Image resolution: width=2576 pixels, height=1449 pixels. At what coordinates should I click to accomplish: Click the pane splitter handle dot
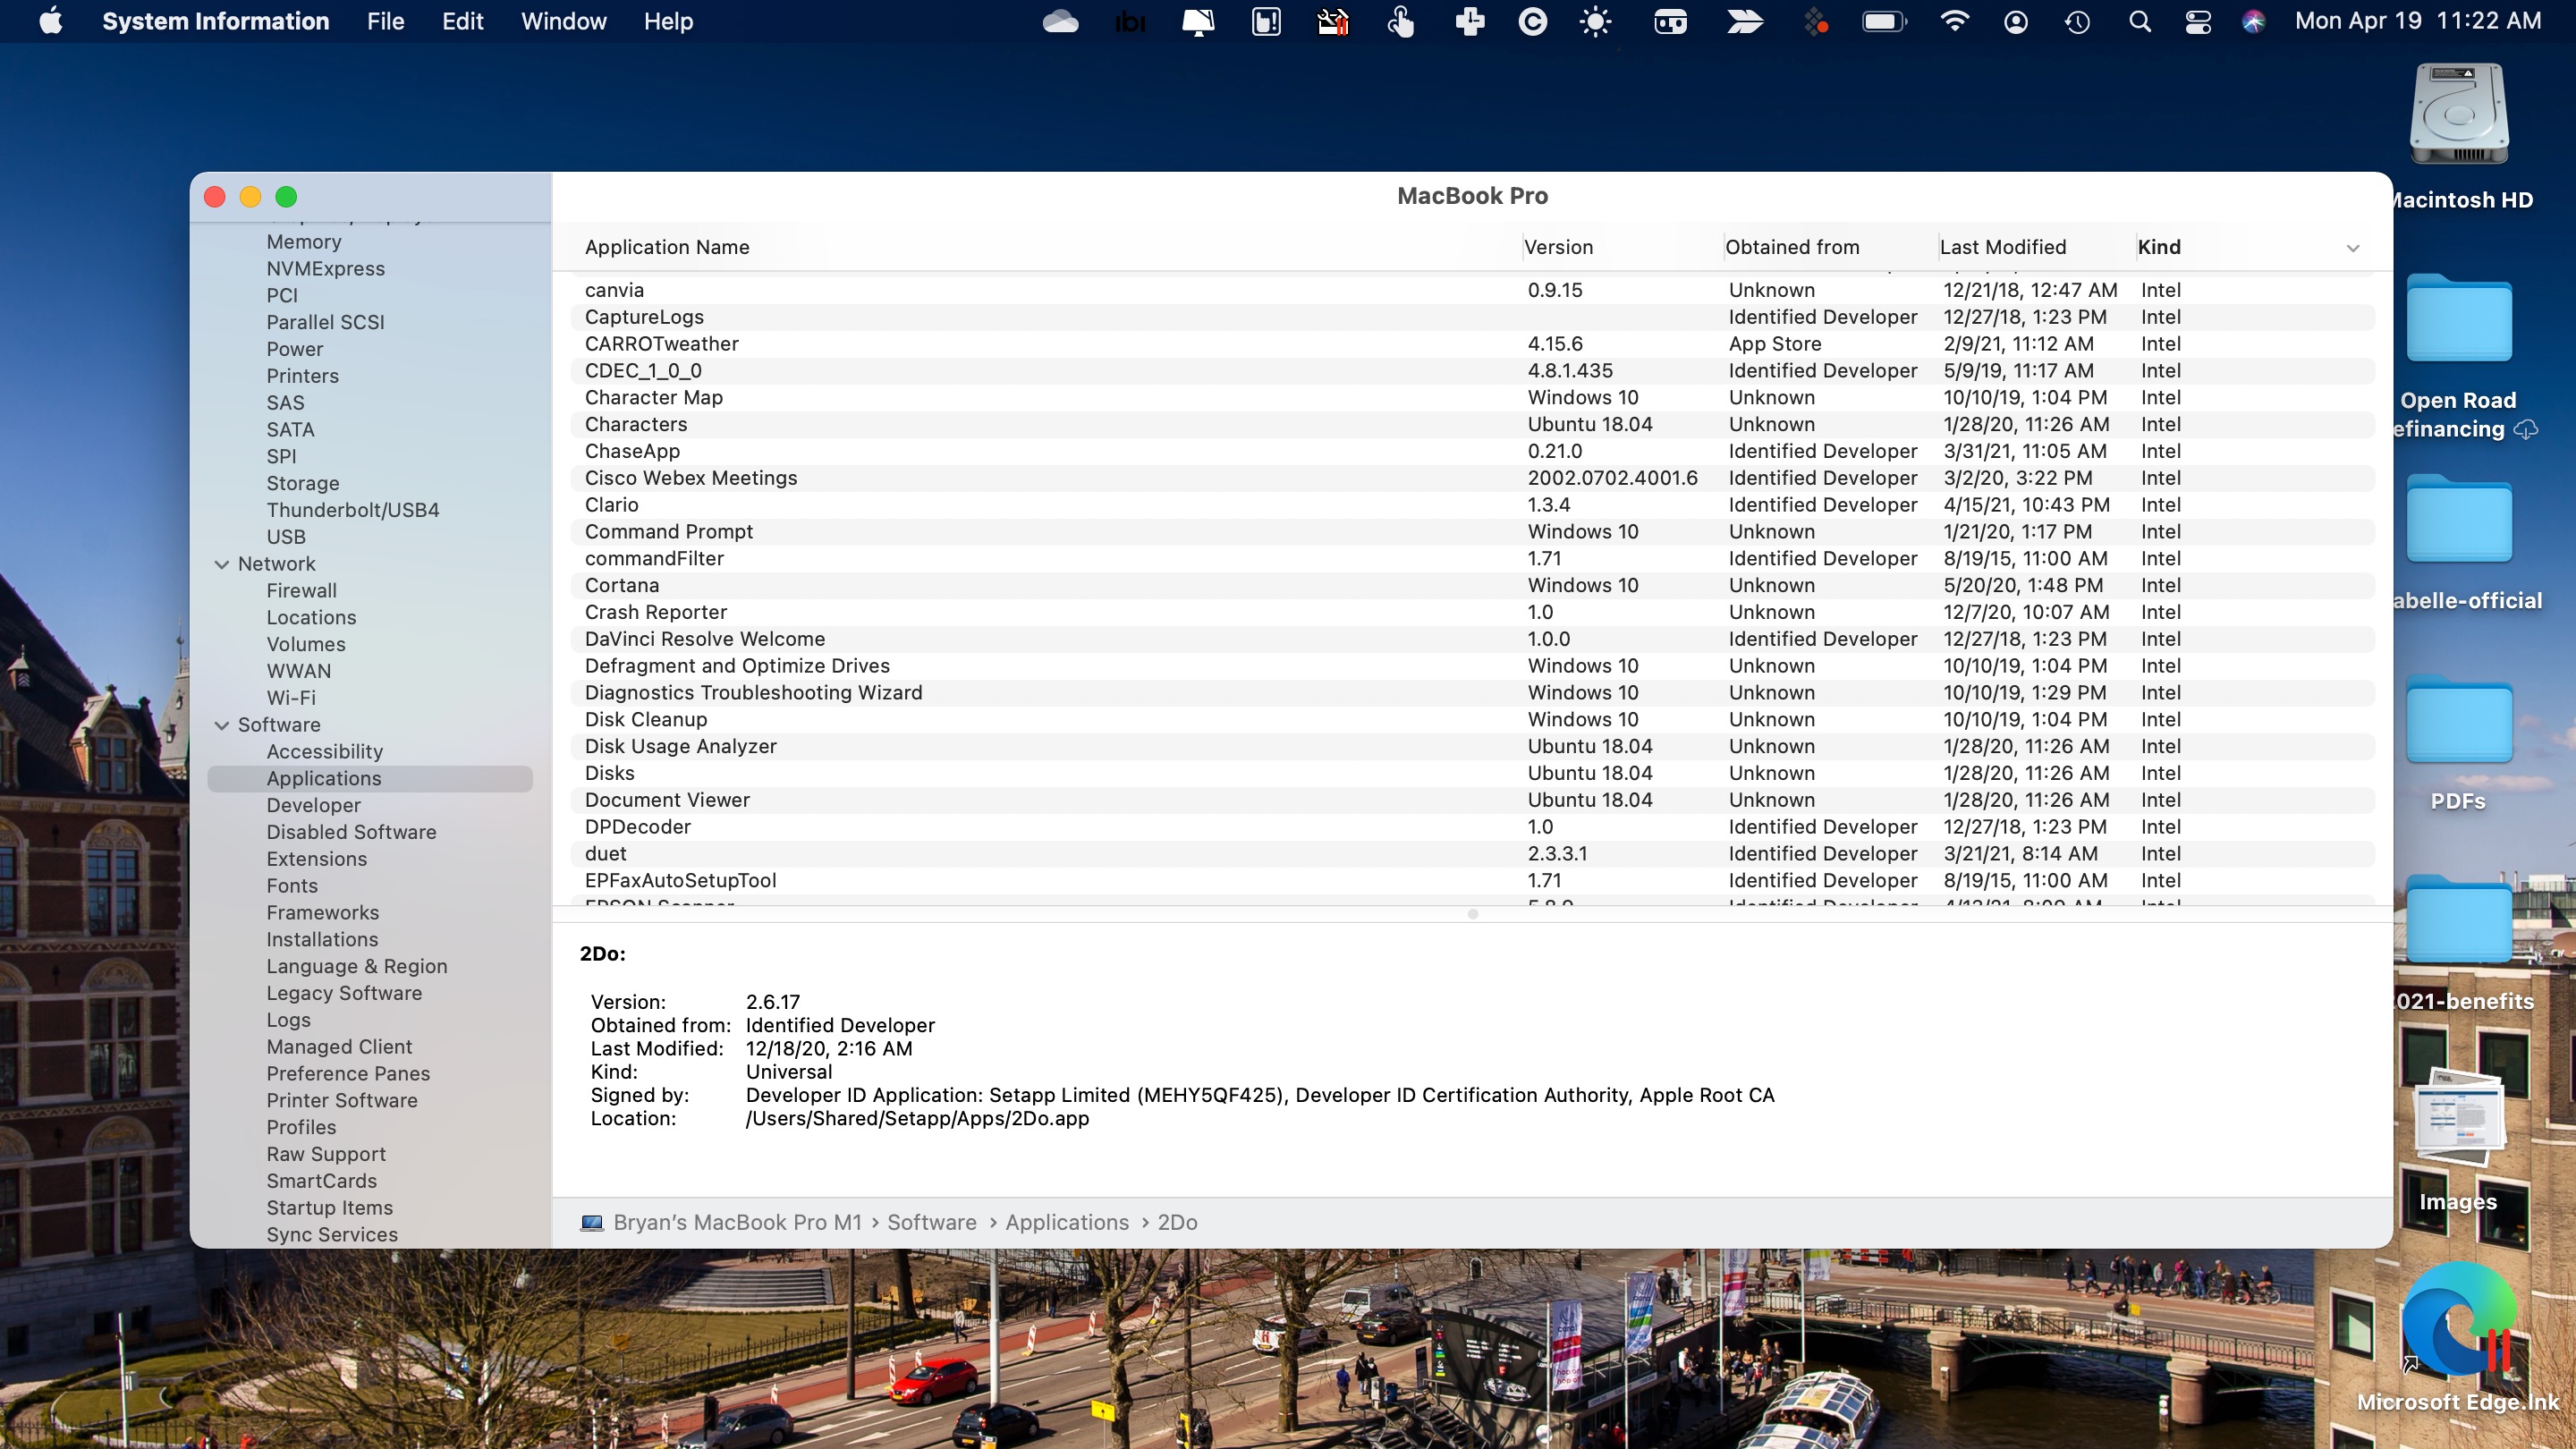pos(1472,914)
